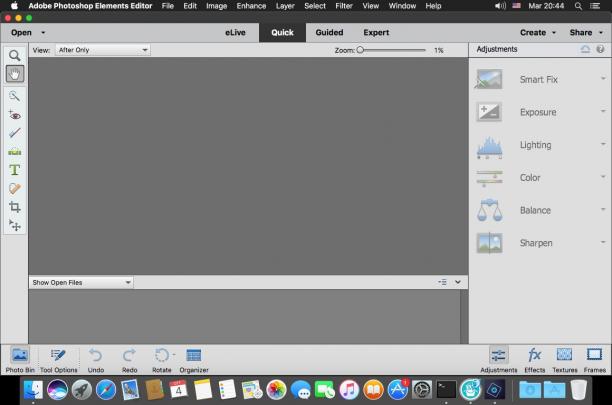Image resolution: width=612 pixels, height=405 pixels.
Task: Open the Frames panel
Action: pos(594,360)
